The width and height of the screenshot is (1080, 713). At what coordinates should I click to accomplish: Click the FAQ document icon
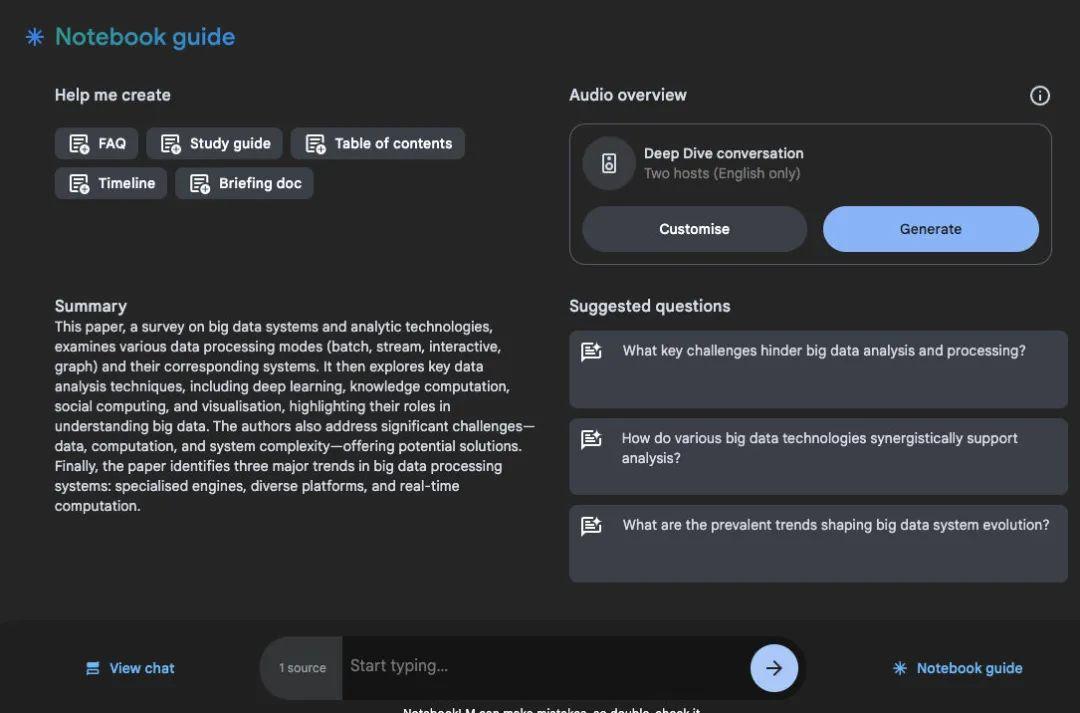pyautogui.click(x=79, y=144)
